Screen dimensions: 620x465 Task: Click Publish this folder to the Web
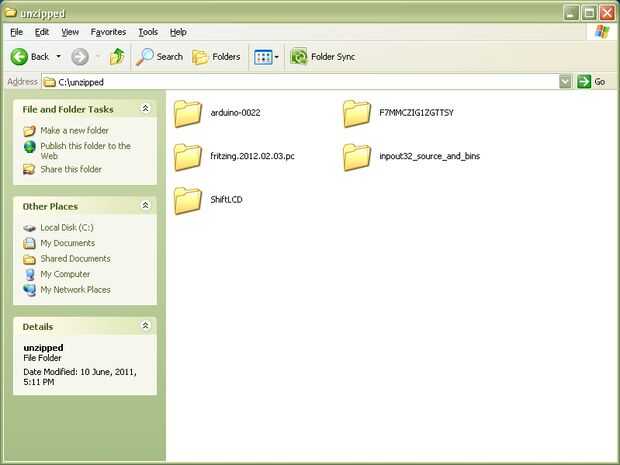point(85,151)
